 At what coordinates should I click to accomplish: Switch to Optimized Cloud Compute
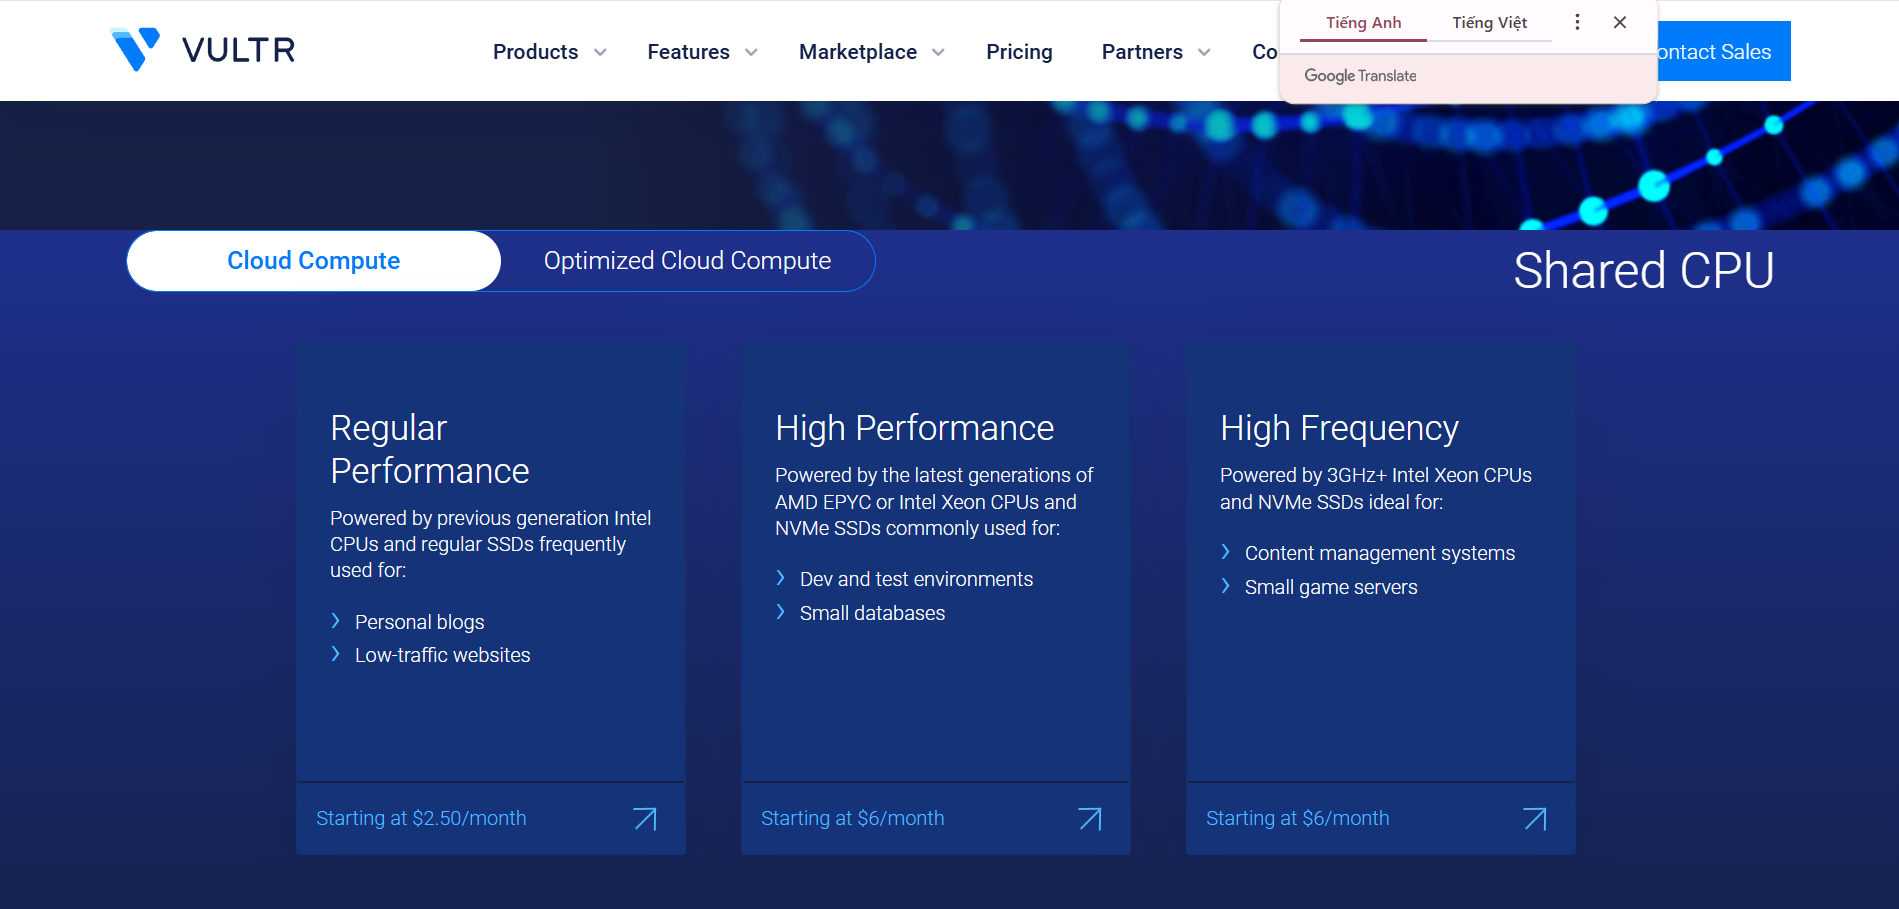(687, 261)
